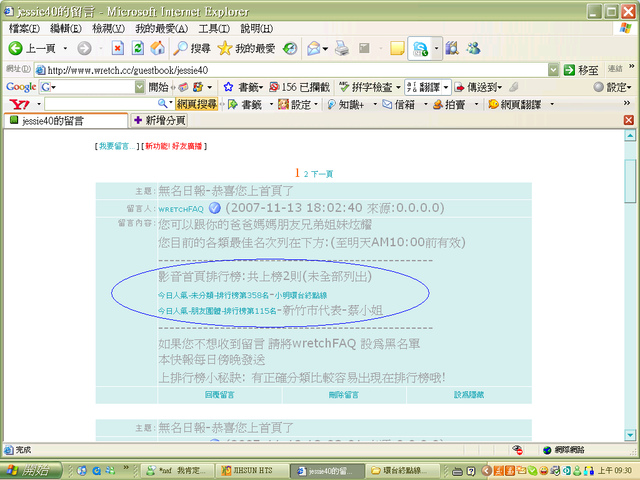This screenshot has width=640, height=480.
Task: Click the Skype toolbar icon
Action: tap(420, 49)
